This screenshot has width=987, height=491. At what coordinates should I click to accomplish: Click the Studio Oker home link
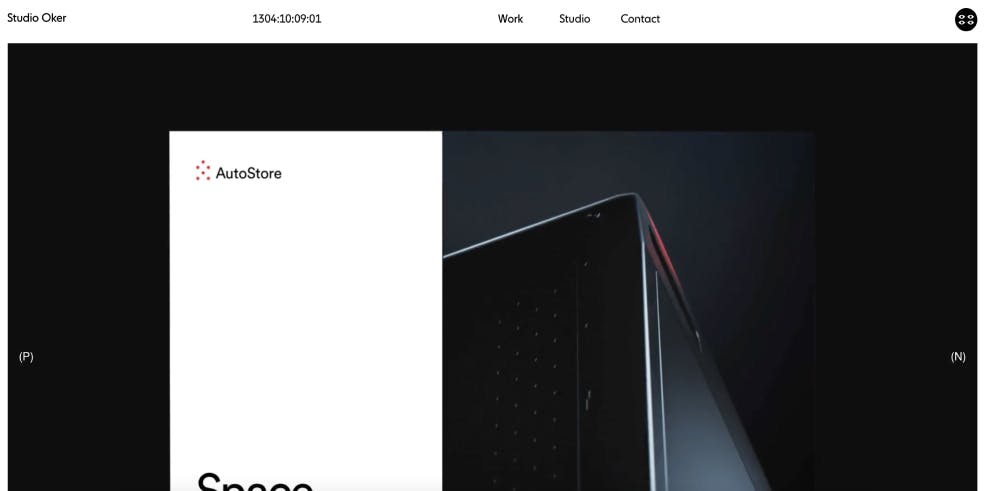[37, 18]
